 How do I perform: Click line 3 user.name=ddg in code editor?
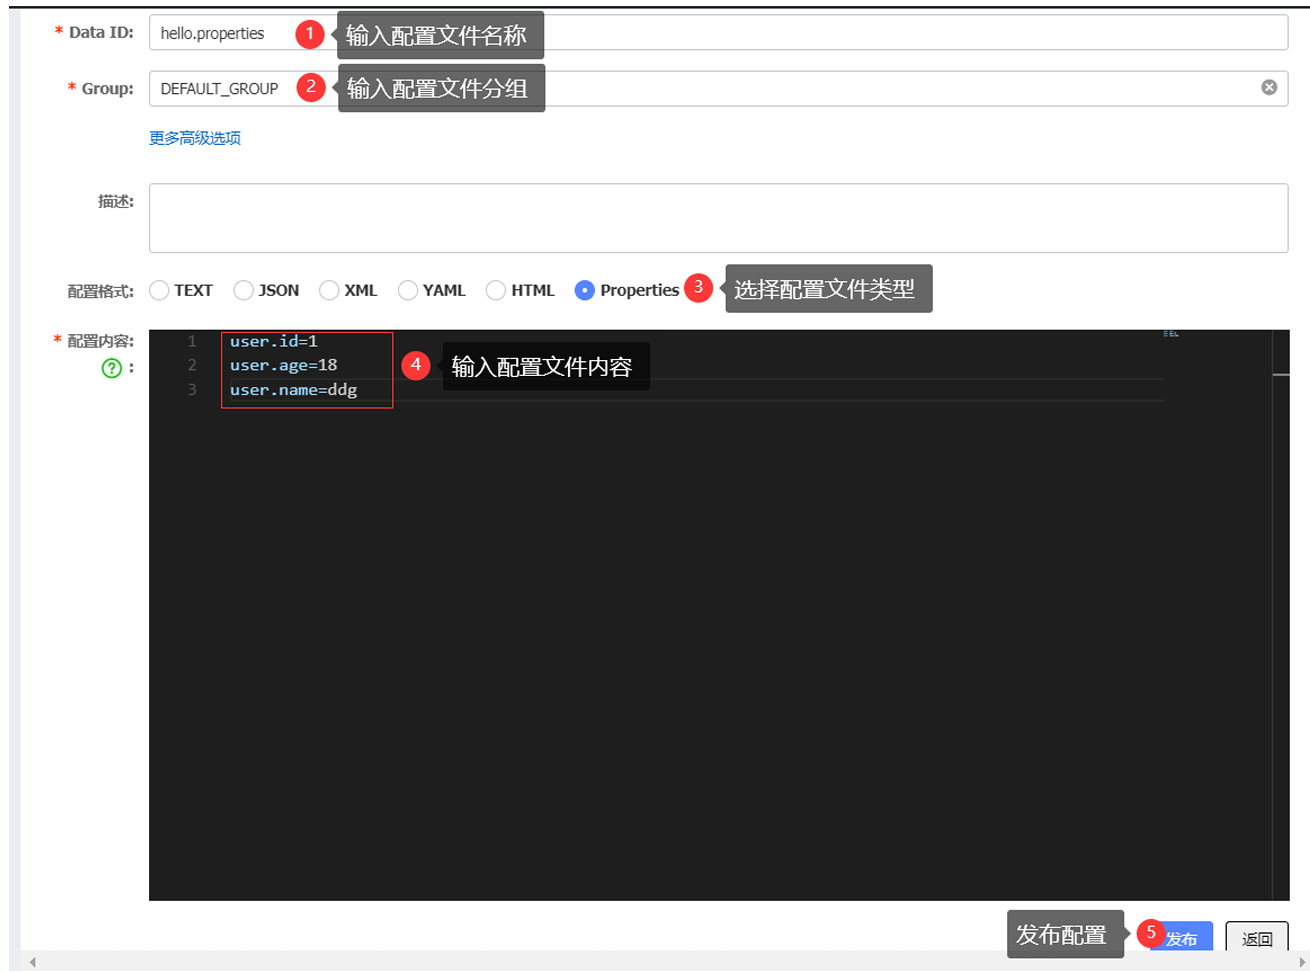(293, 390)
